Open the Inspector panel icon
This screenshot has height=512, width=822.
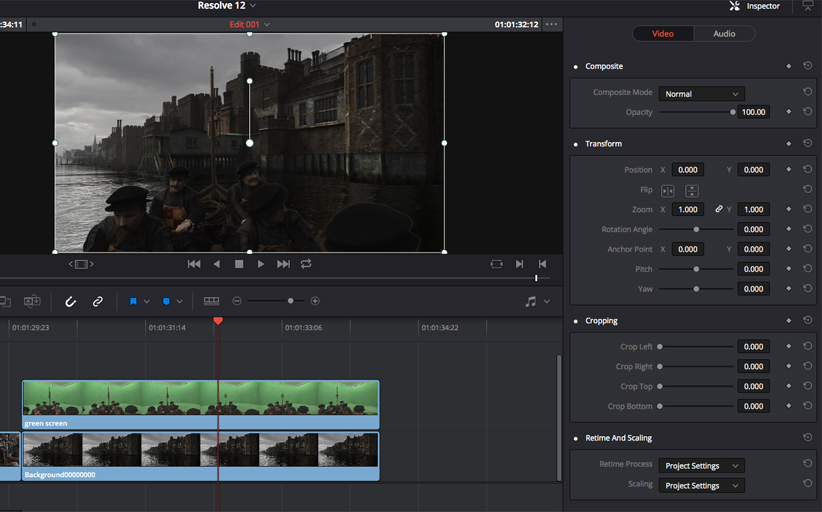[734, 6]
